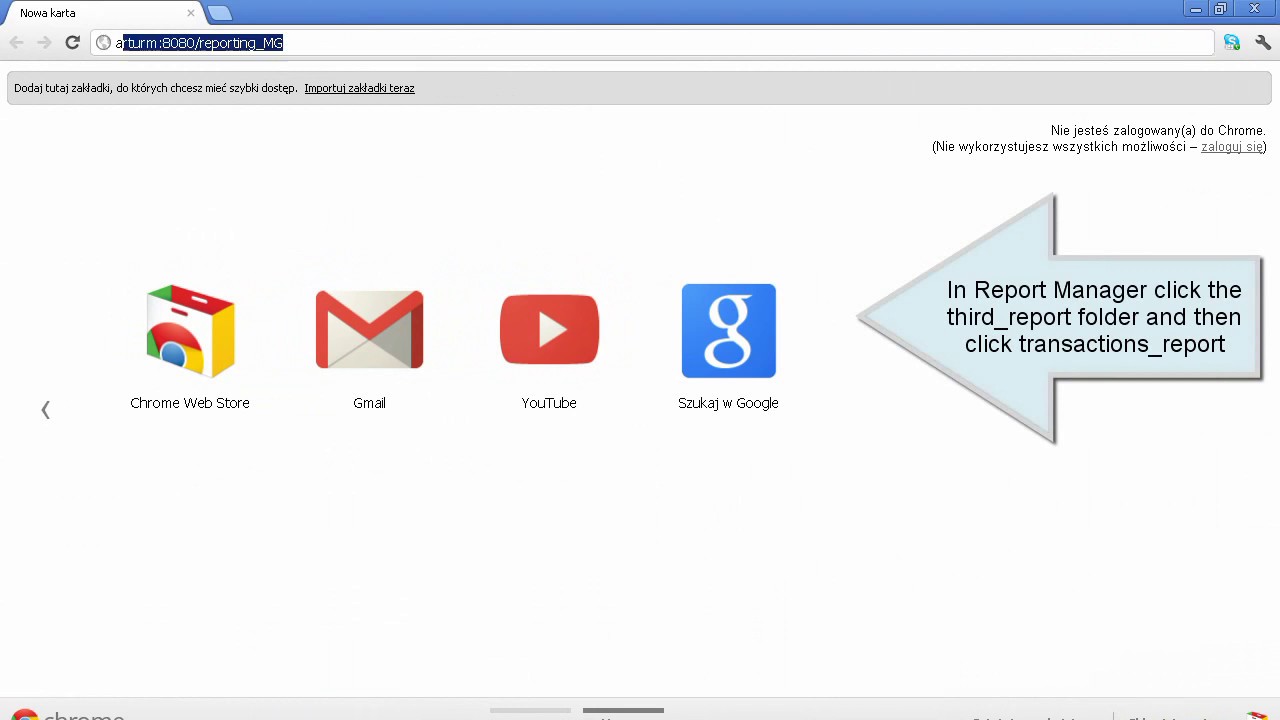Minimize the Chrome window

1196,9
